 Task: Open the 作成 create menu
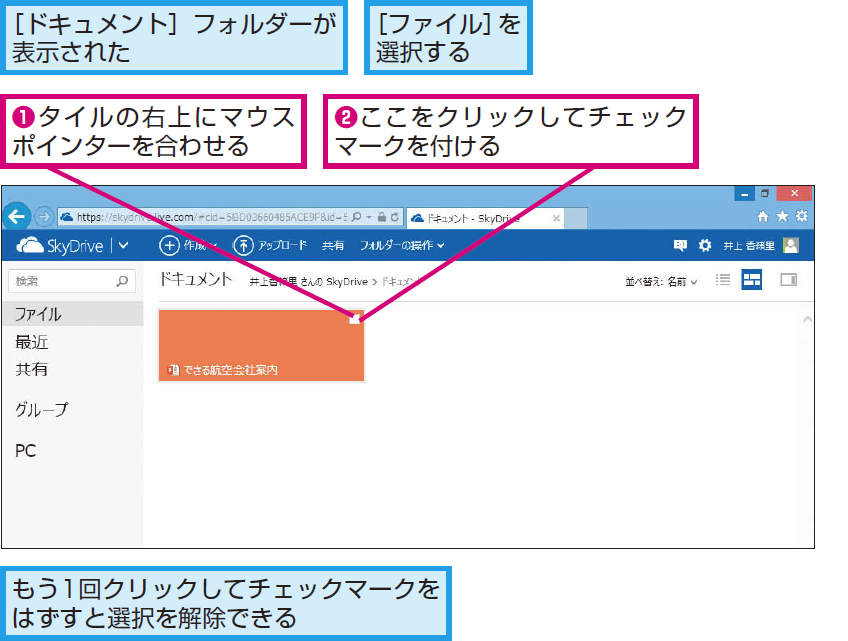188,245
